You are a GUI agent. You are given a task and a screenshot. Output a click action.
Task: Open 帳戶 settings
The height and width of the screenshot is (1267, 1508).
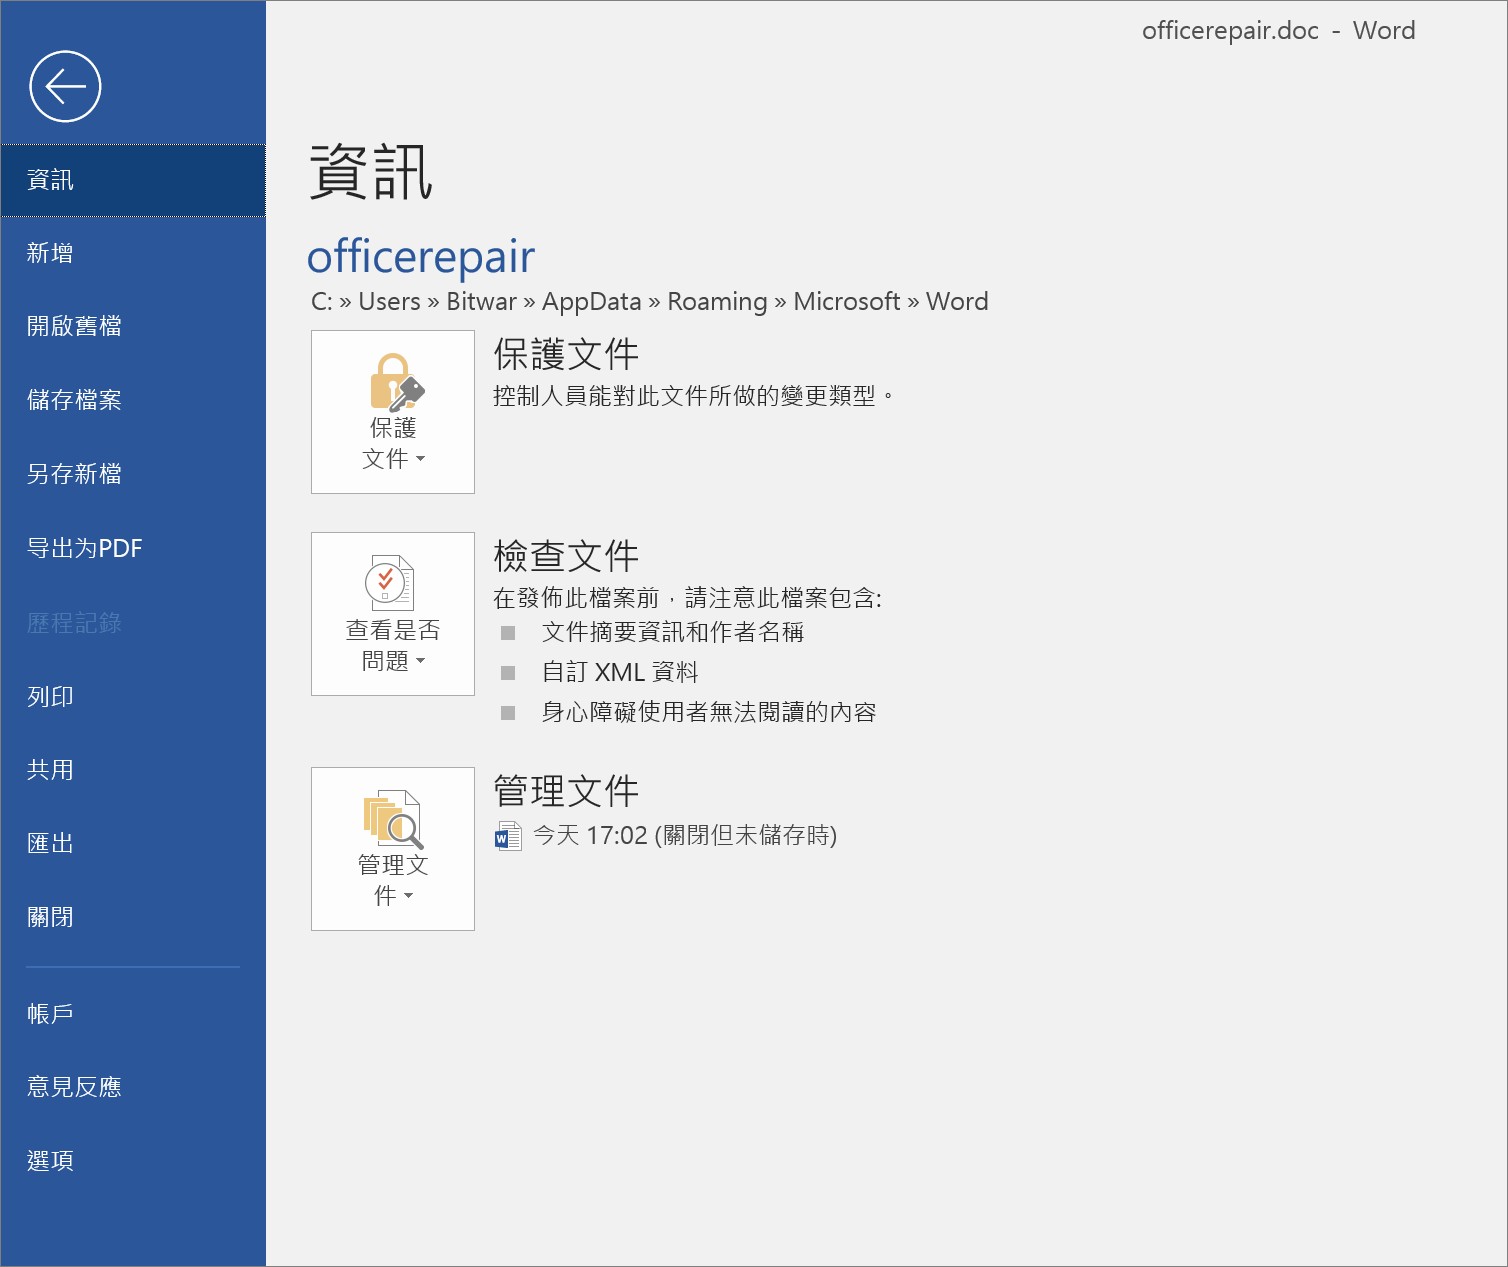coord(133,1014)
